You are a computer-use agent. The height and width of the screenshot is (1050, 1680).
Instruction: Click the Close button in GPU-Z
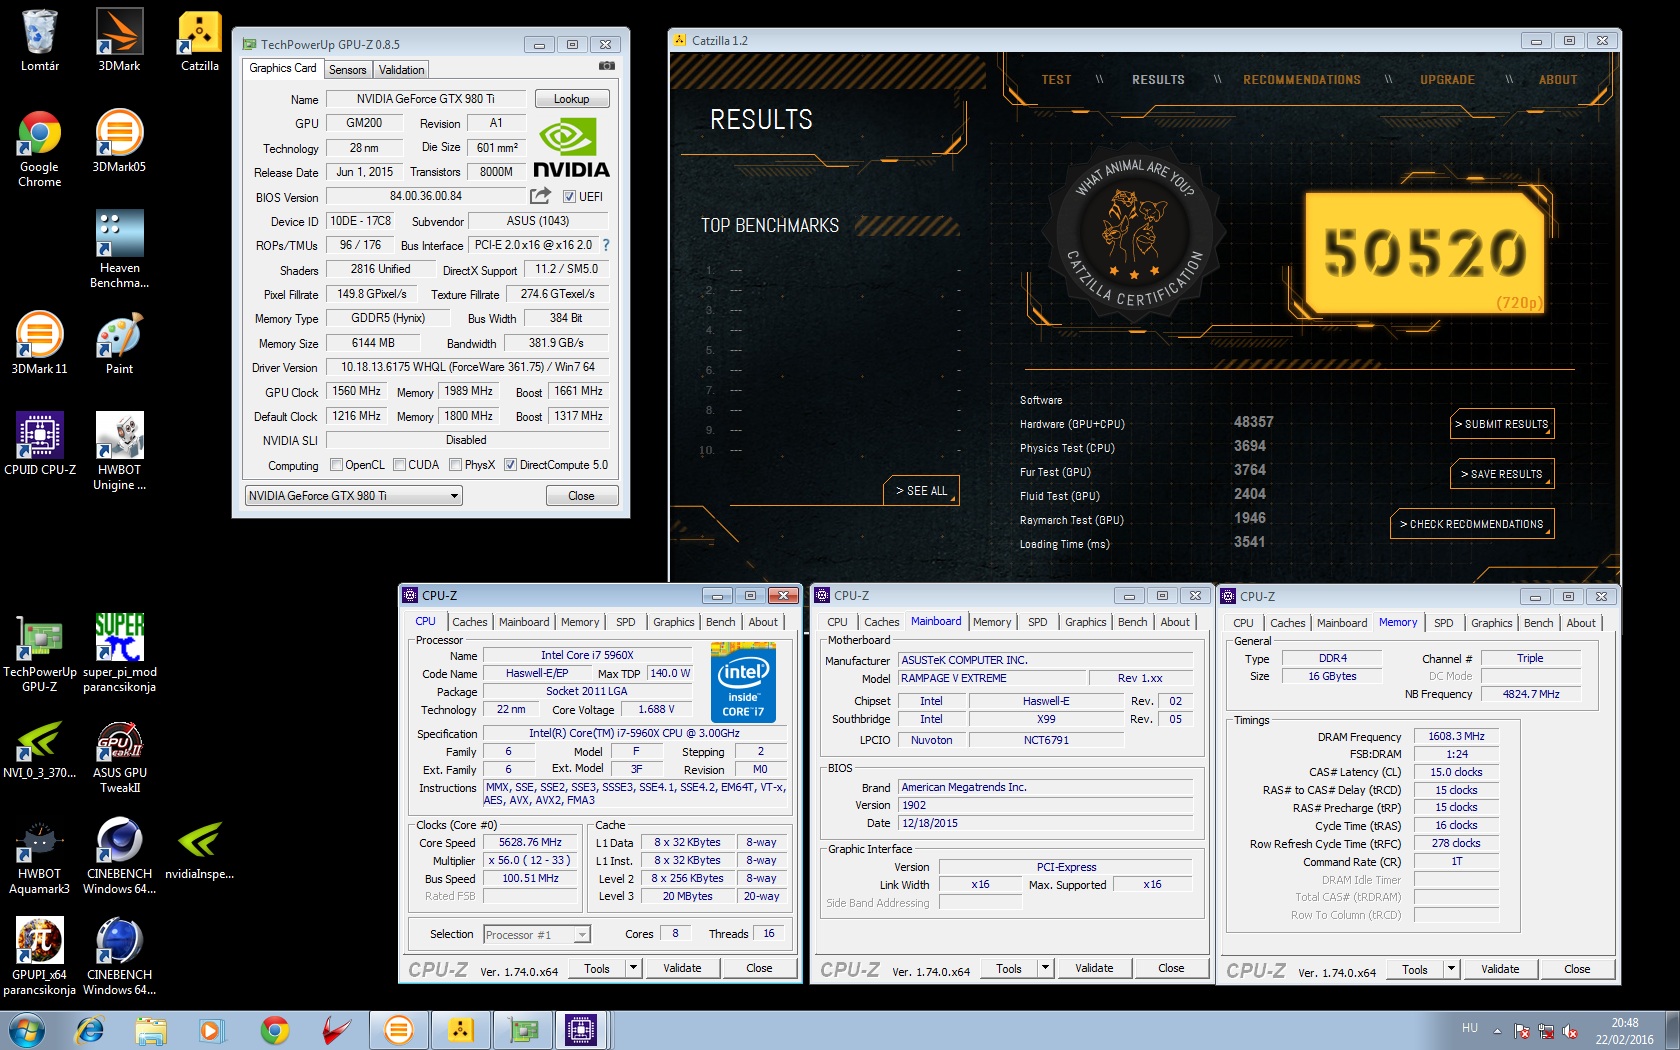(582, 496)
